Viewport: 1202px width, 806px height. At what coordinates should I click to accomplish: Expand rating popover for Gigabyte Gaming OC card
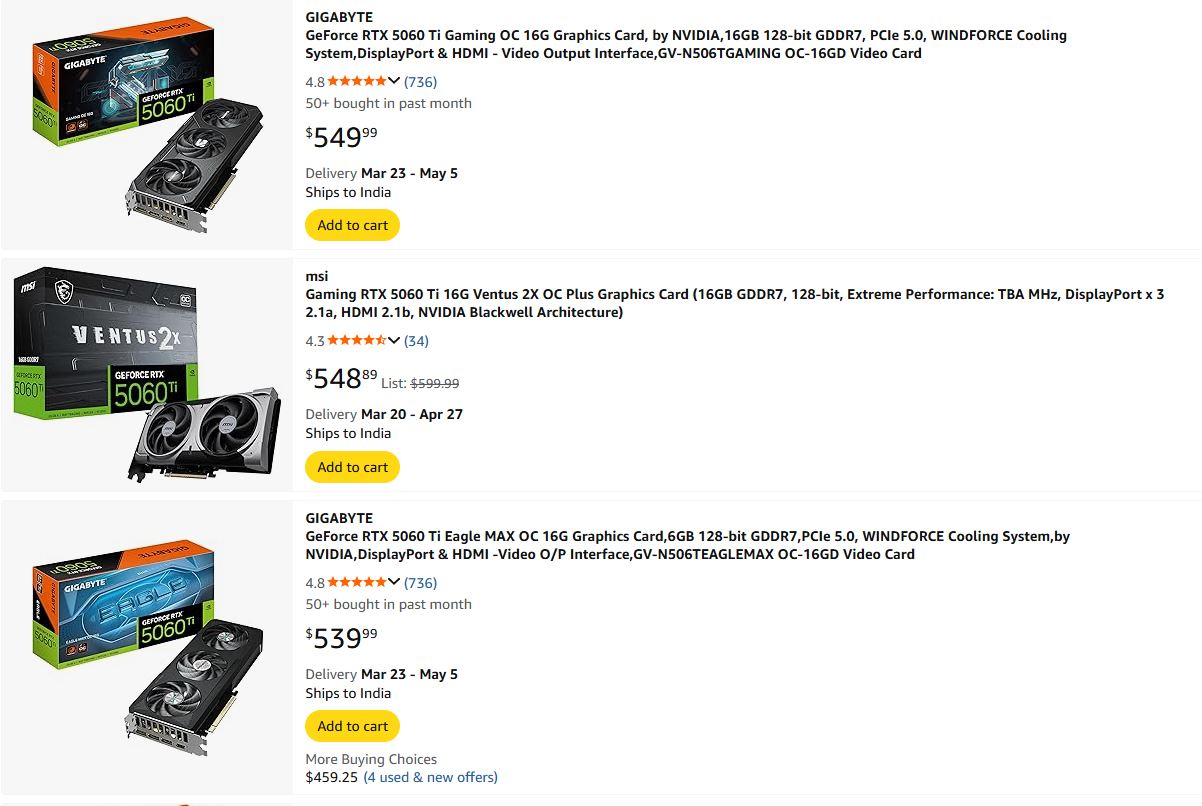tap(394, 82)
